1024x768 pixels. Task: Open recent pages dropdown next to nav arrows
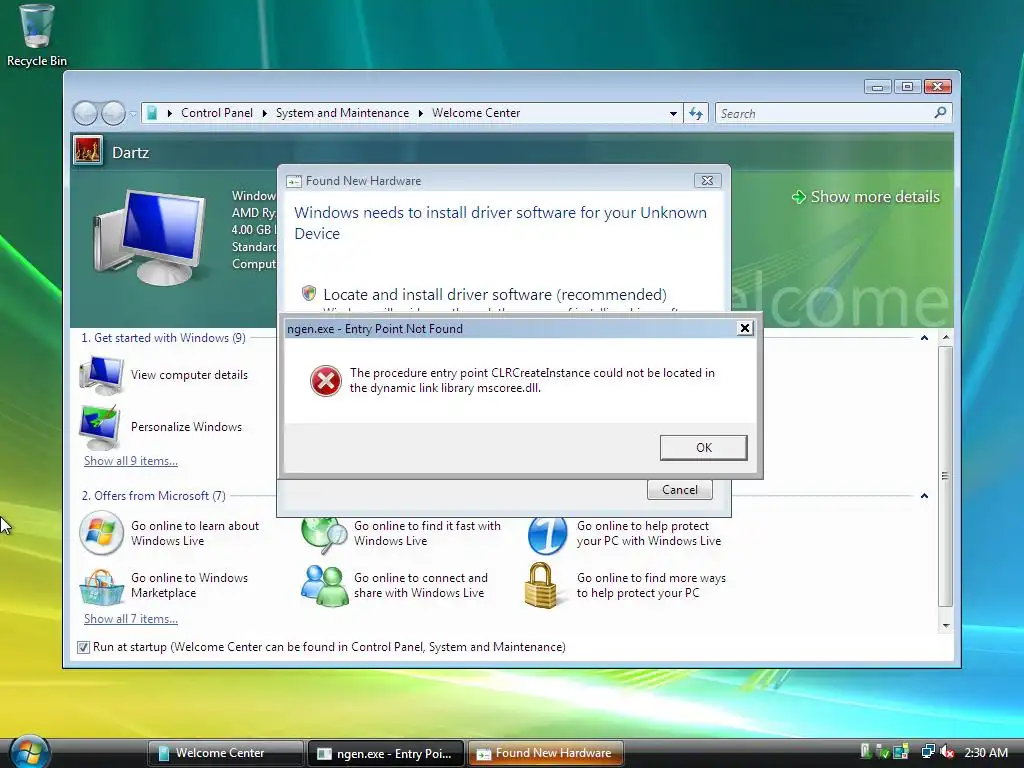pyautogui.click(x=133, y=114)
